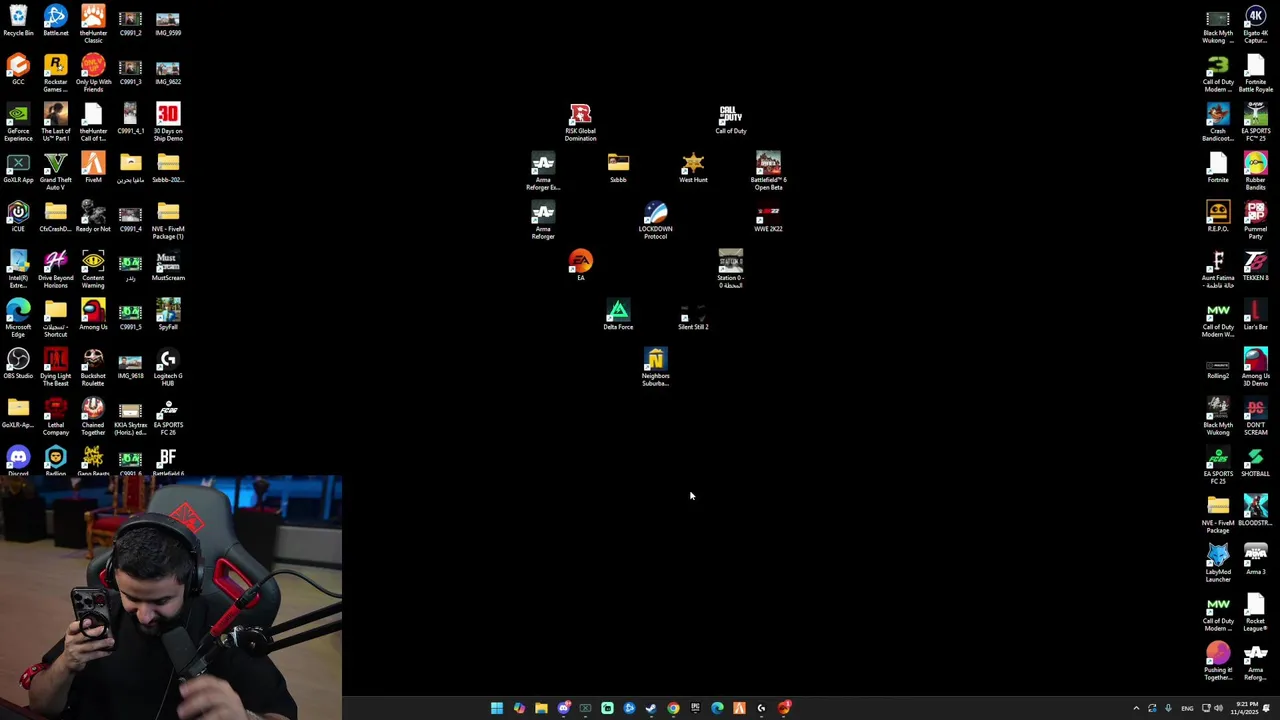Launch Battle.net from the desktop
The image size is (1280, 720).
click(56, 21)
